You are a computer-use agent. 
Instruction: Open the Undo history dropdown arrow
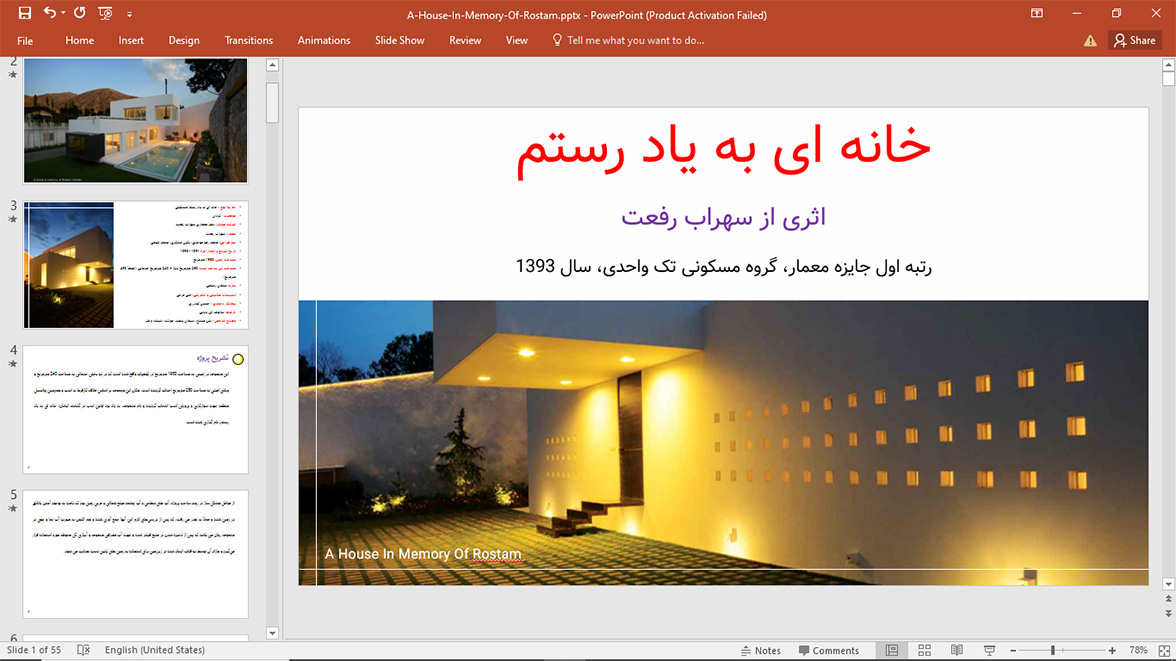coord(63,14)
